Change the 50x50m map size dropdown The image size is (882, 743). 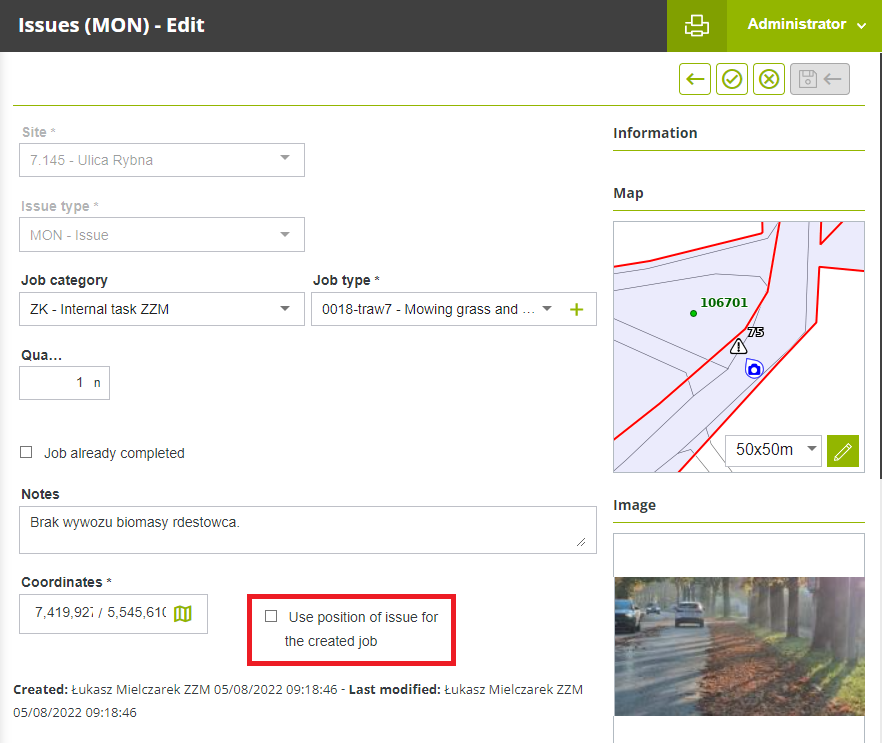click(773, 450)
